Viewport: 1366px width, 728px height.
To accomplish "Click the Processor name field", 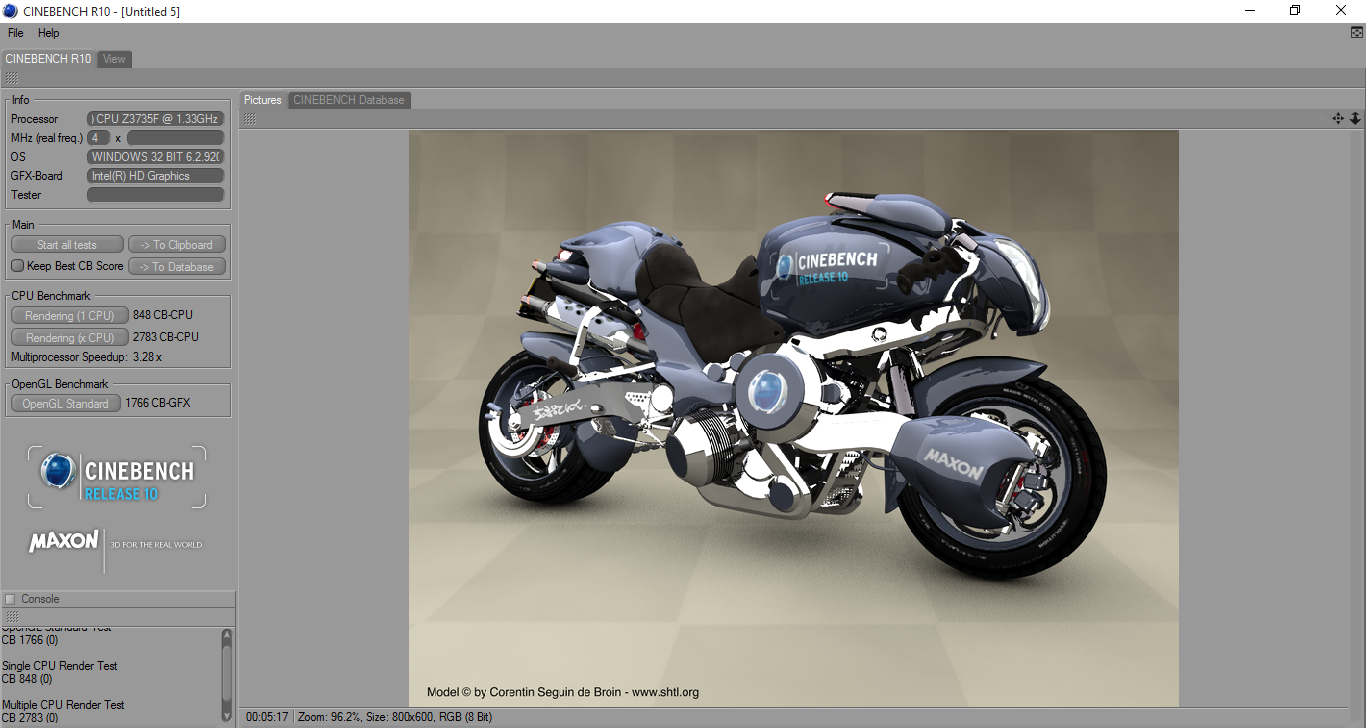I will point(156,119).
